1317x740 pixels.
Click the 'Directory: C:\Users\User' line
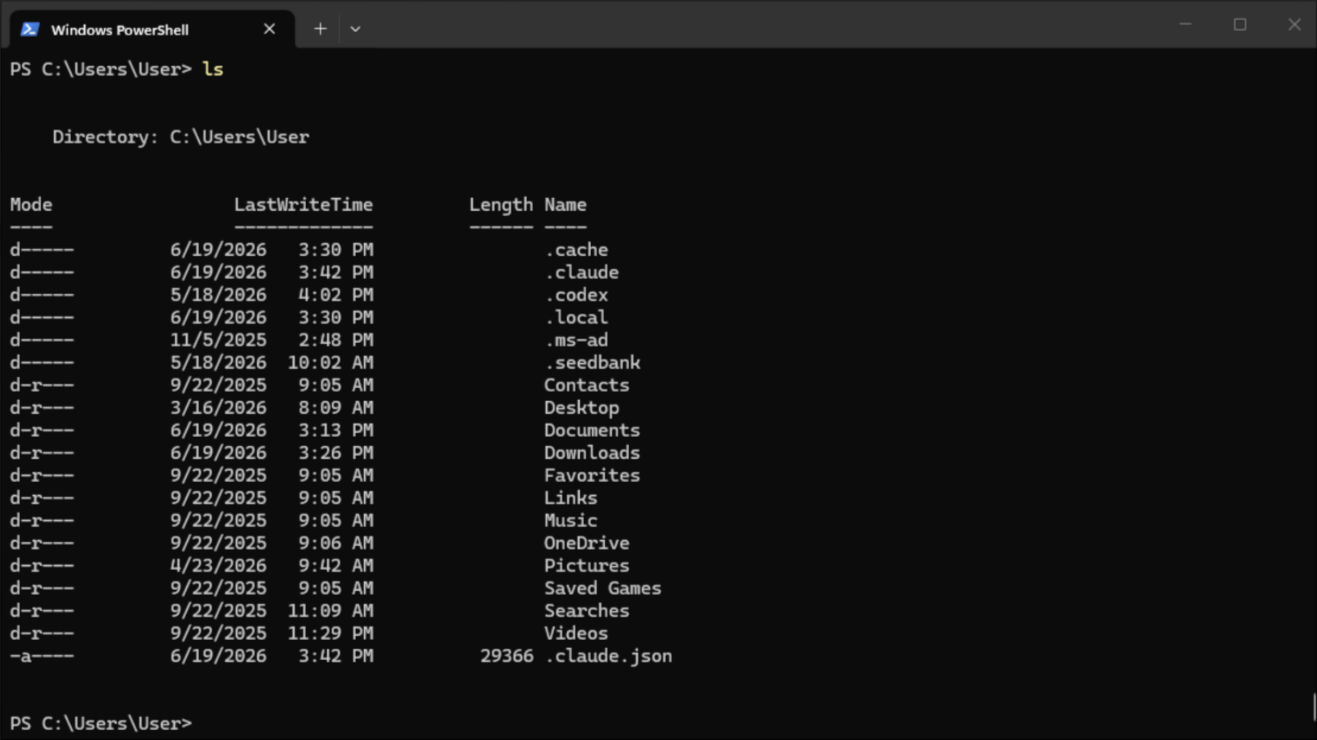pos(181,137)
